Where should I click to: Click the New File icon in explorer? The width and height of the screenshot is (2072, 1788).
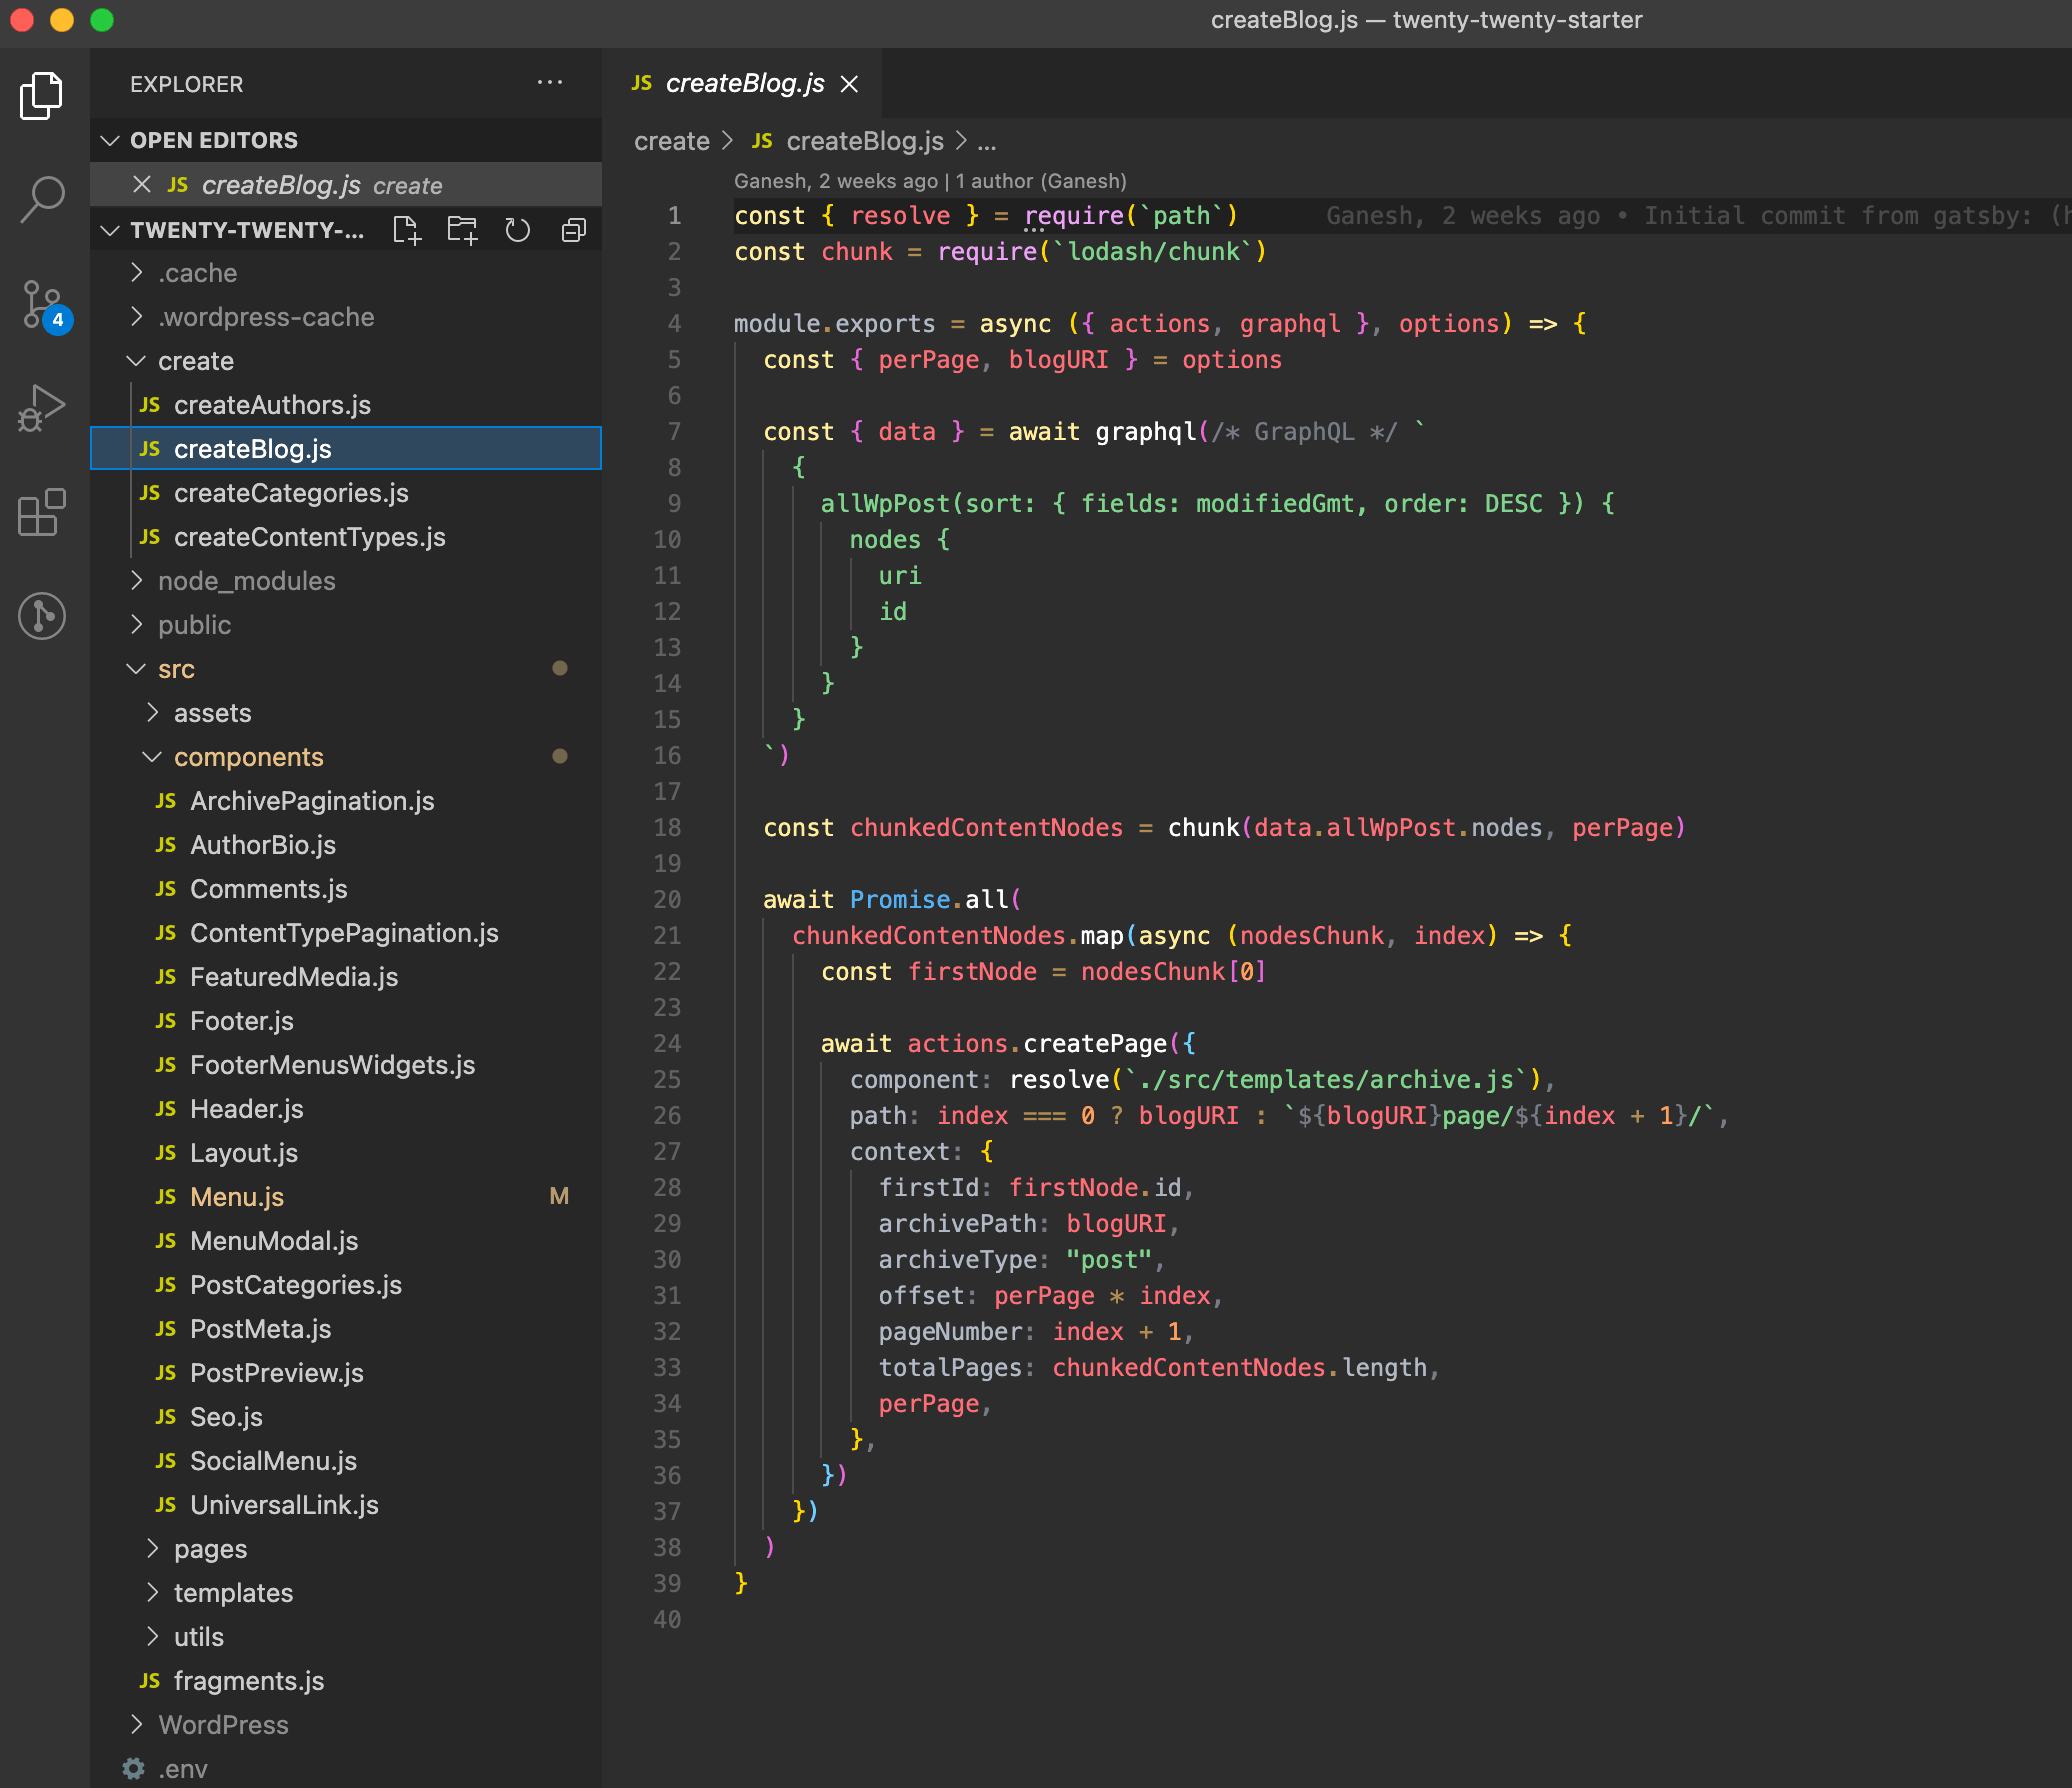(x=407, y=230)
